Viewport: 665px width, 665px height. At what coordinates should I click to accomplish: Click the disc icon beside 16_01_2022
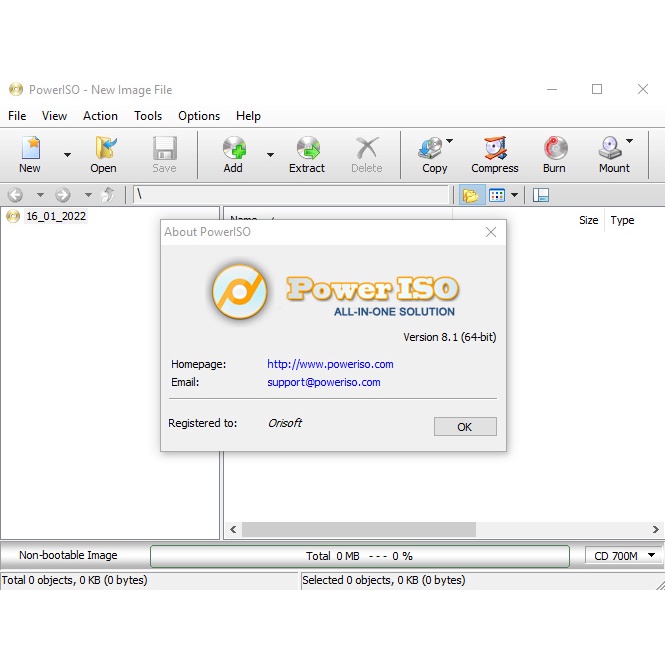click(x=13, y=216)
